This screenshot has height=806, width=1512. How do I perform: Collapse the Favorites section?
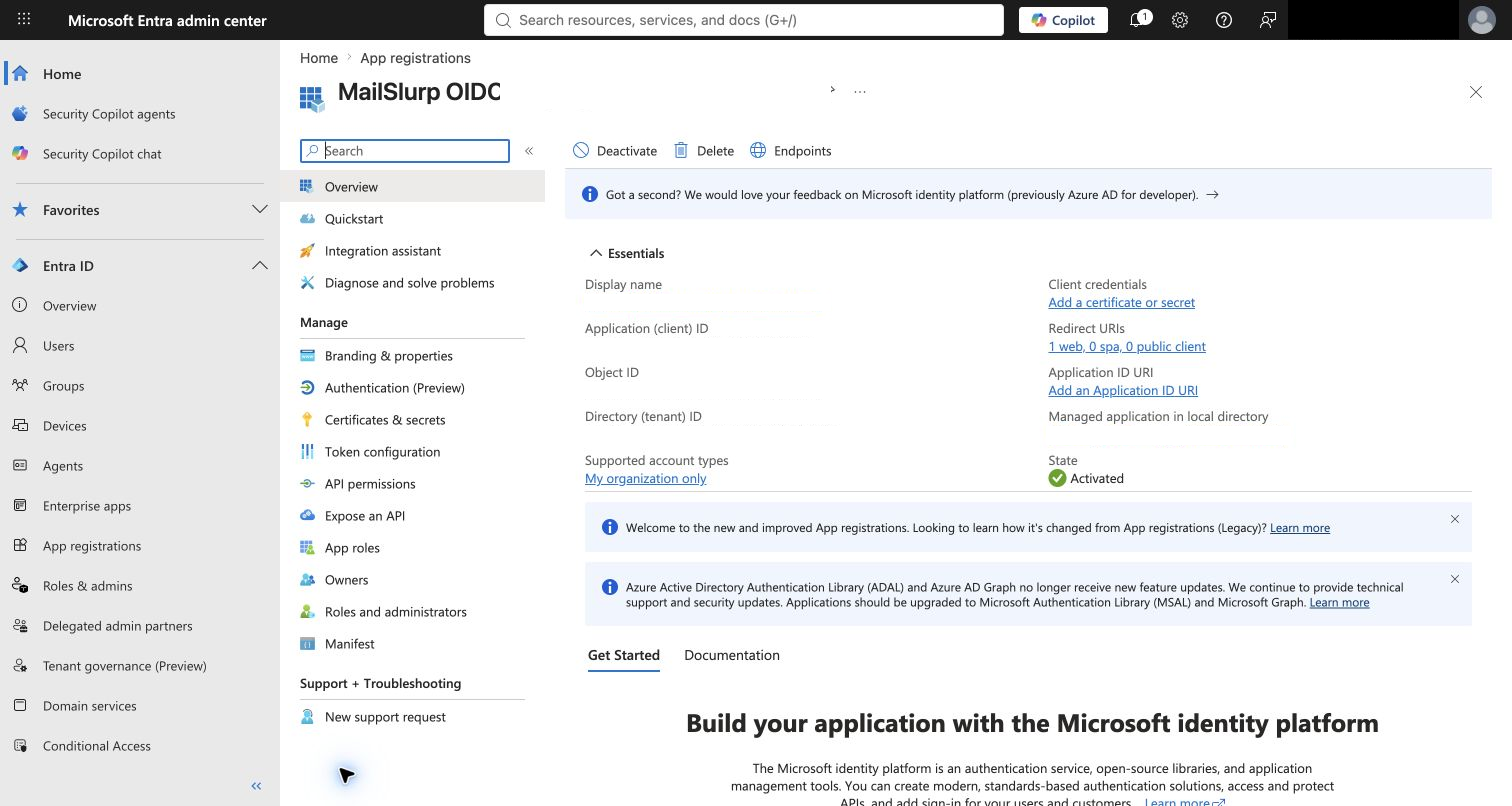click(x=260, y=210)
